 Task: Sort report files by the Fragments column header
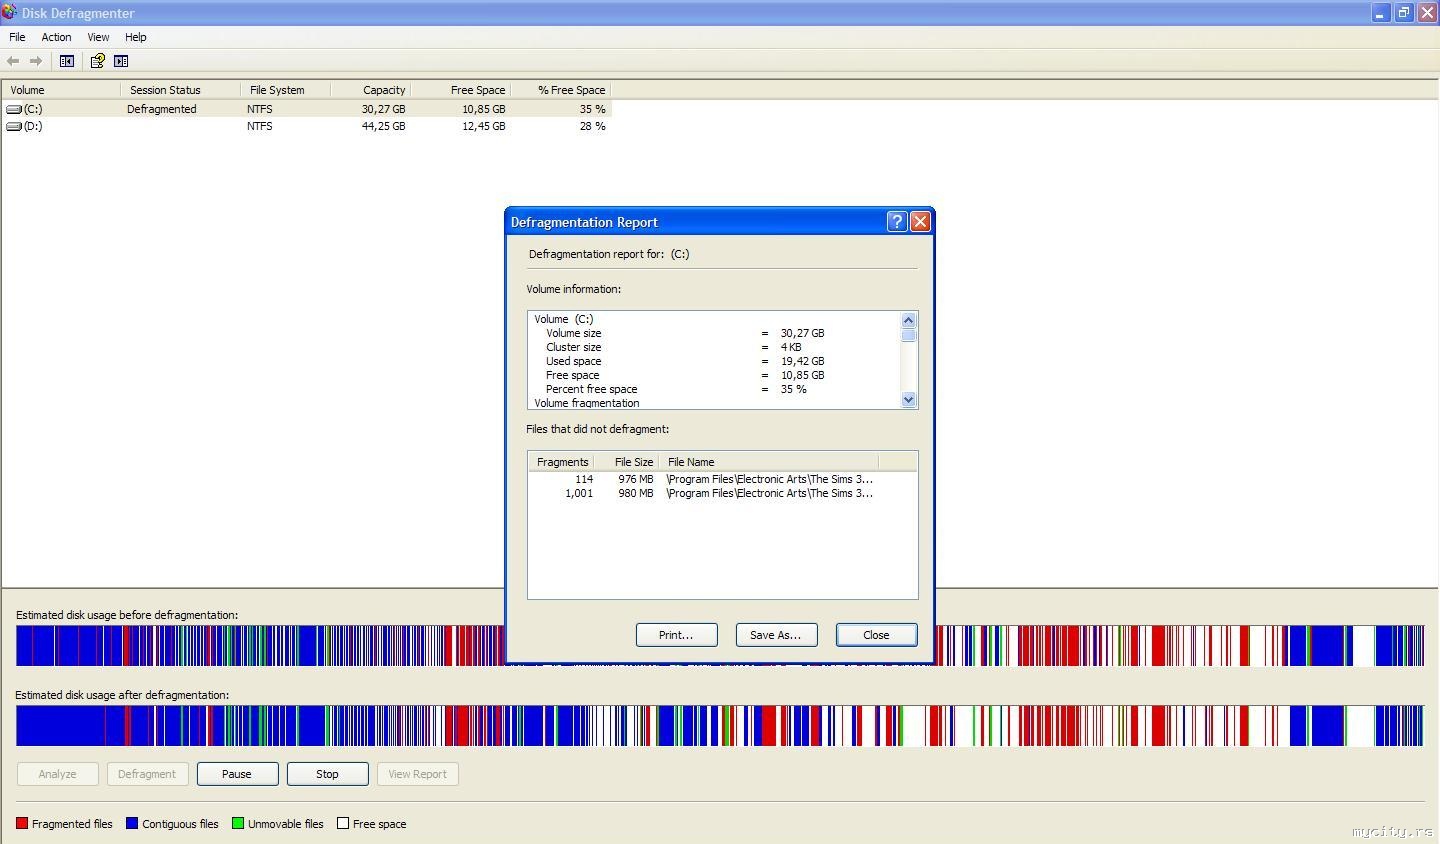pyautogui.click(x=561, y=462)
